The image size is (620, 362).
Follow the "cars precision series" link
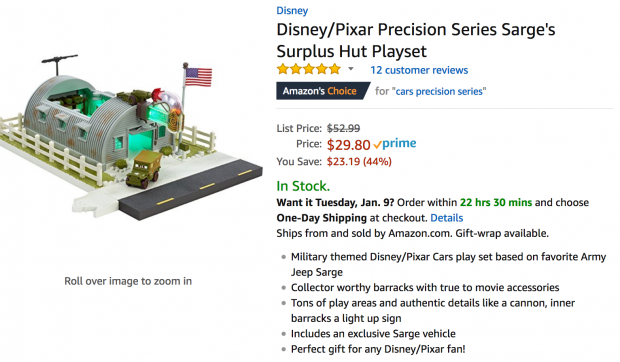(439, 91)
